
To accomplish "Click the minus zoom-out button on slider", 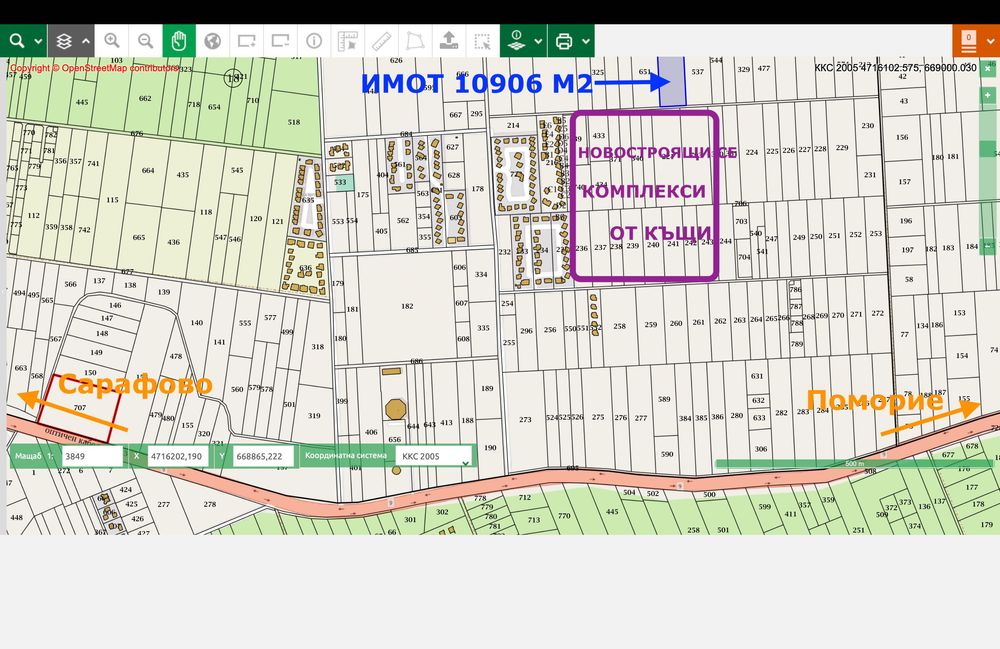I will [988, 245].
